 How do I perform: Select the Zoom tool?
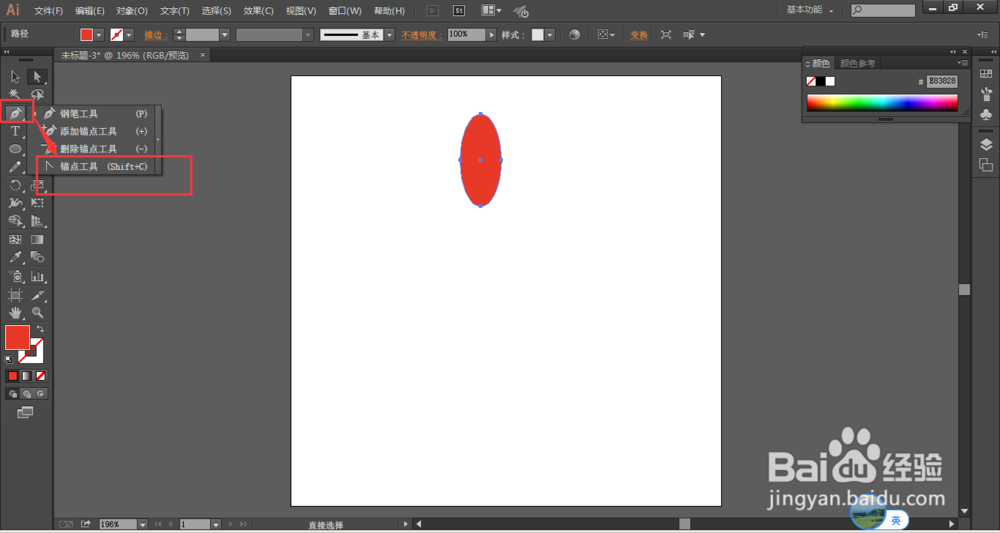(37, 312)
